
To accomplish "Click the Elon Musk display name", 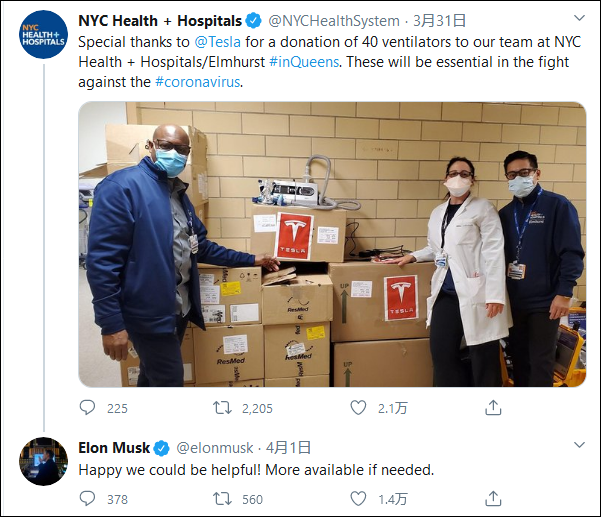I will (114, 448).
